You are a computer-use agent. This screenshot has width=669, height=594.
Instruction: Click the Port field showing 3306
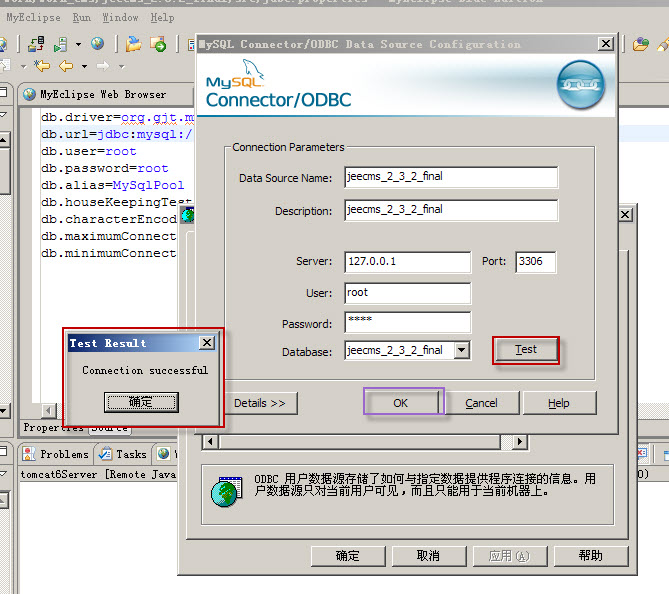535,262
